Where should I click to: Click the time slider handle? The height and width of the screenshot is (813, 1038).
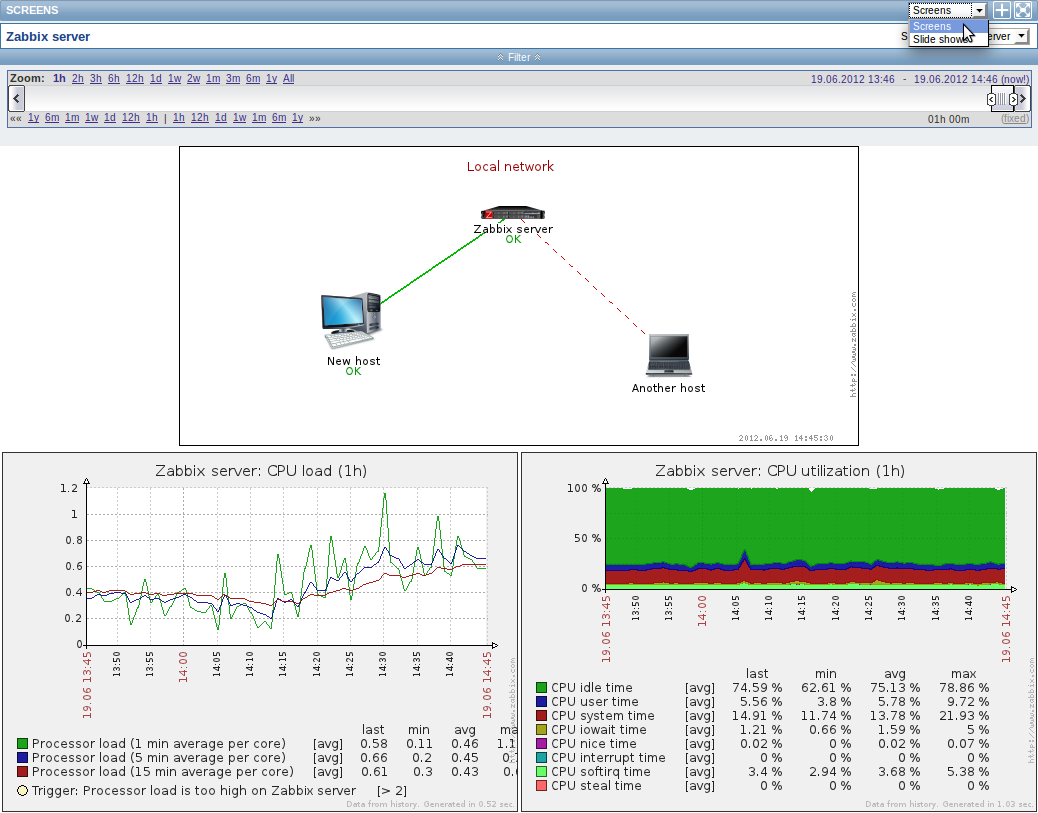1002,99
